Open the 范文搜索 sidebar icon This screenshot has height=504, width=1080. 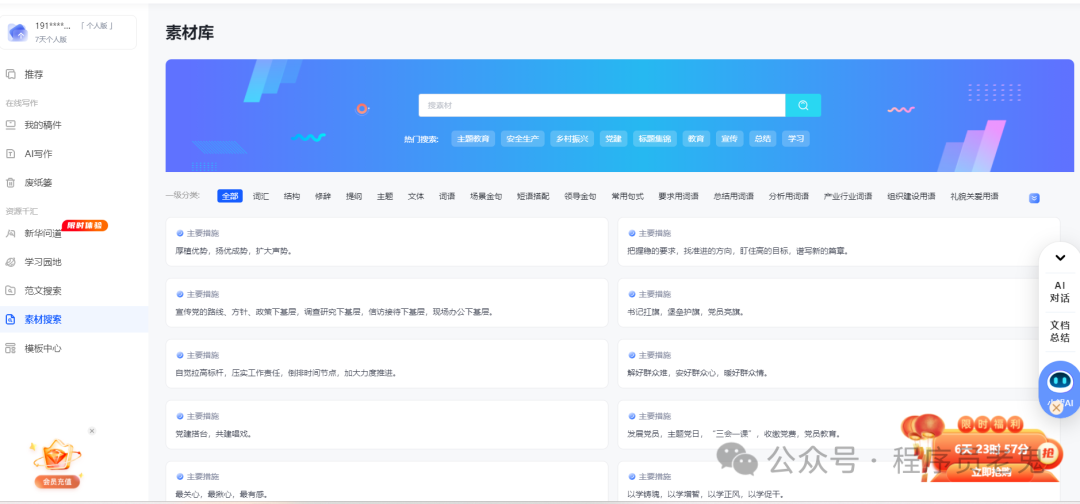pos(10,291)
